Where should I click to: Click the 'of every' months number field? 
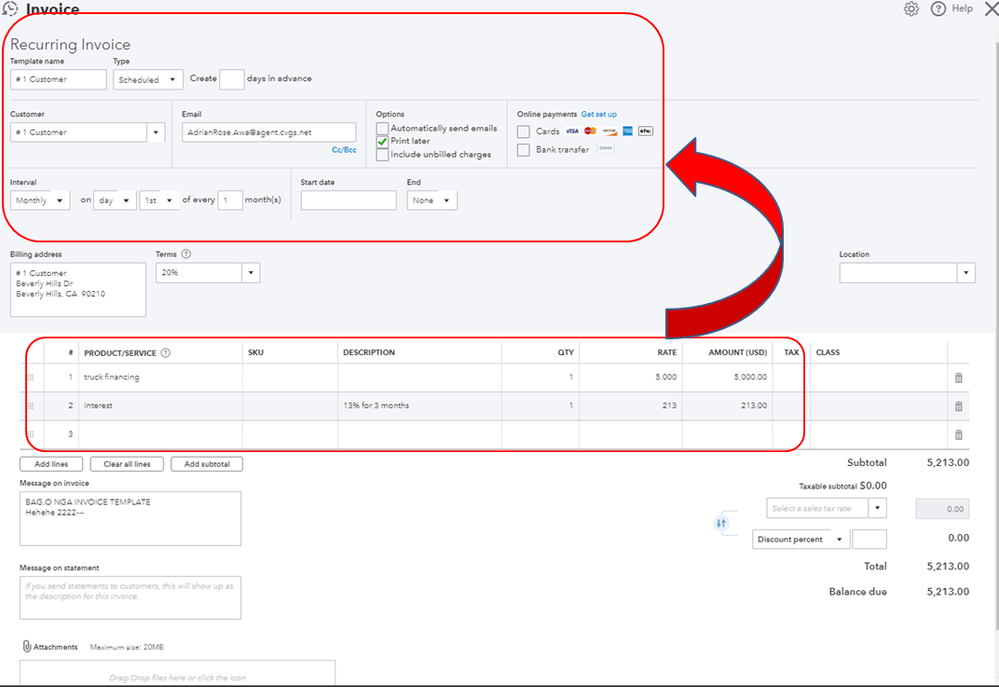(x=230, y=200)
